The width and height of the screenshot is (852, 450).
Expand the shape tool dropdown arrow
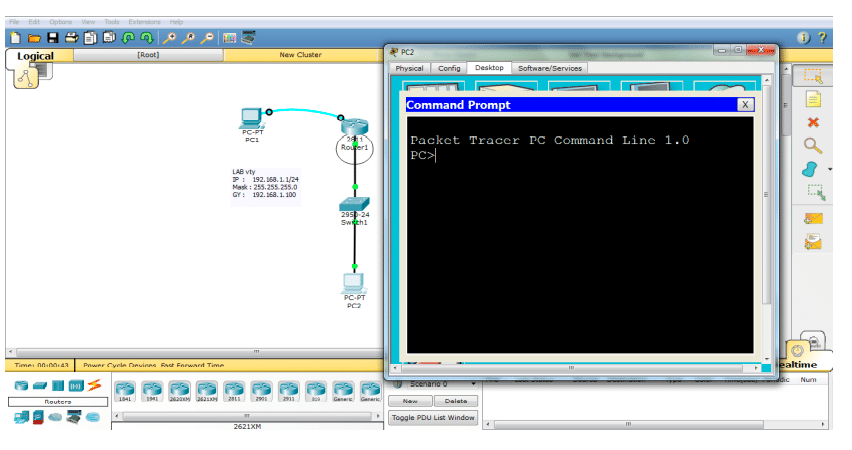point(830,170)
